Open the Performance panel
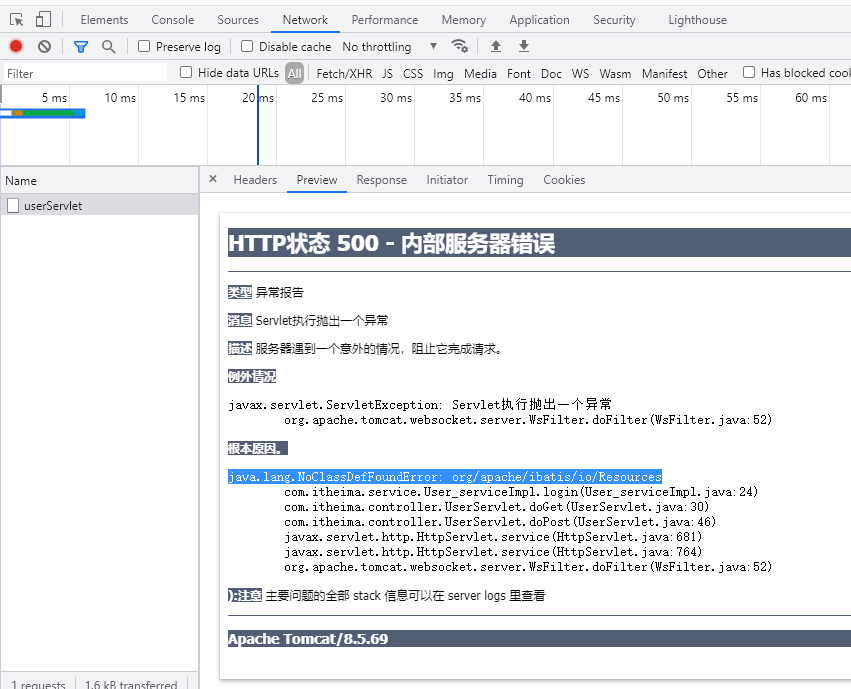The height and width of the screenshot is (689, 851). tap(385, 20)
